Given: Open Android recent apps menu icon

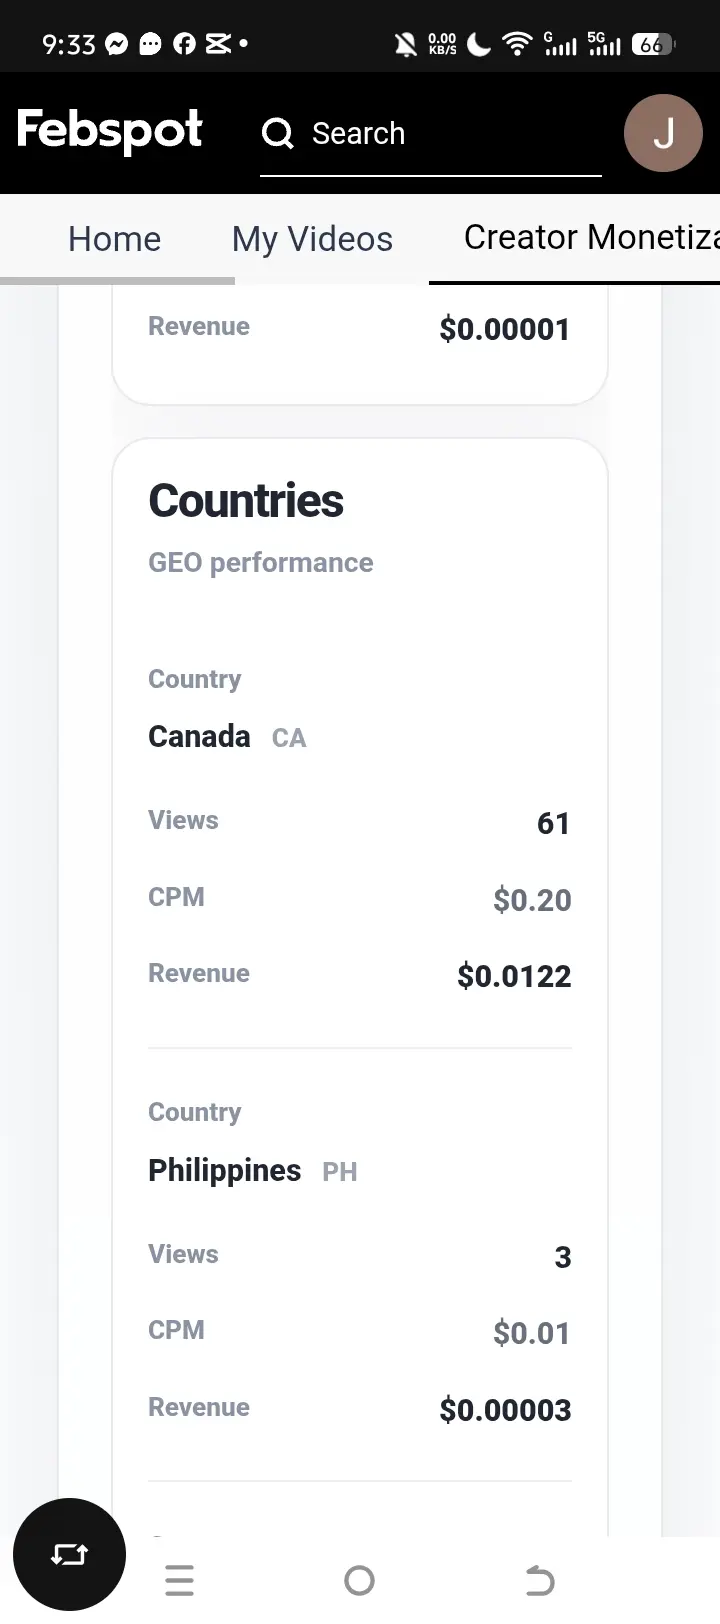Looking at the screenshot, I should click(180, 1580).
